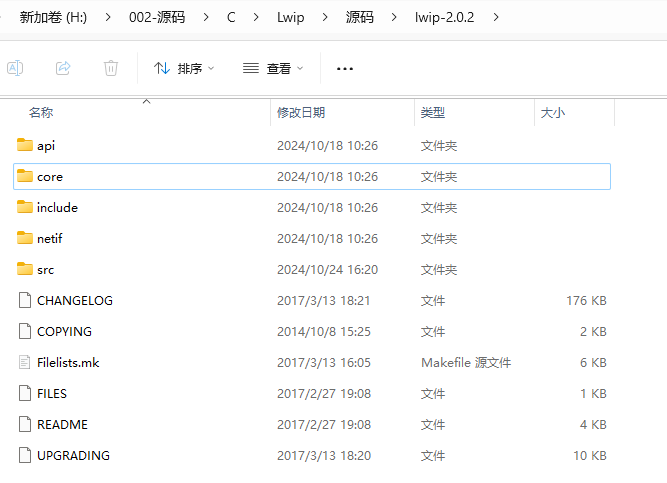The width and height of the screenshot is (667, 483).
Task: Click the Share toolbar icon
Action: (x=63, y=68)
